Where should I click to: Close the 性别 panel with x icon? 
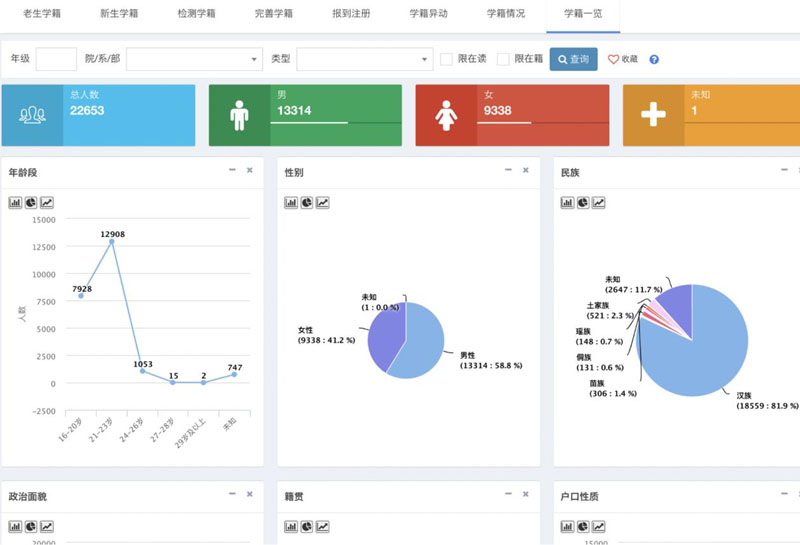click(x=526, y=171)
